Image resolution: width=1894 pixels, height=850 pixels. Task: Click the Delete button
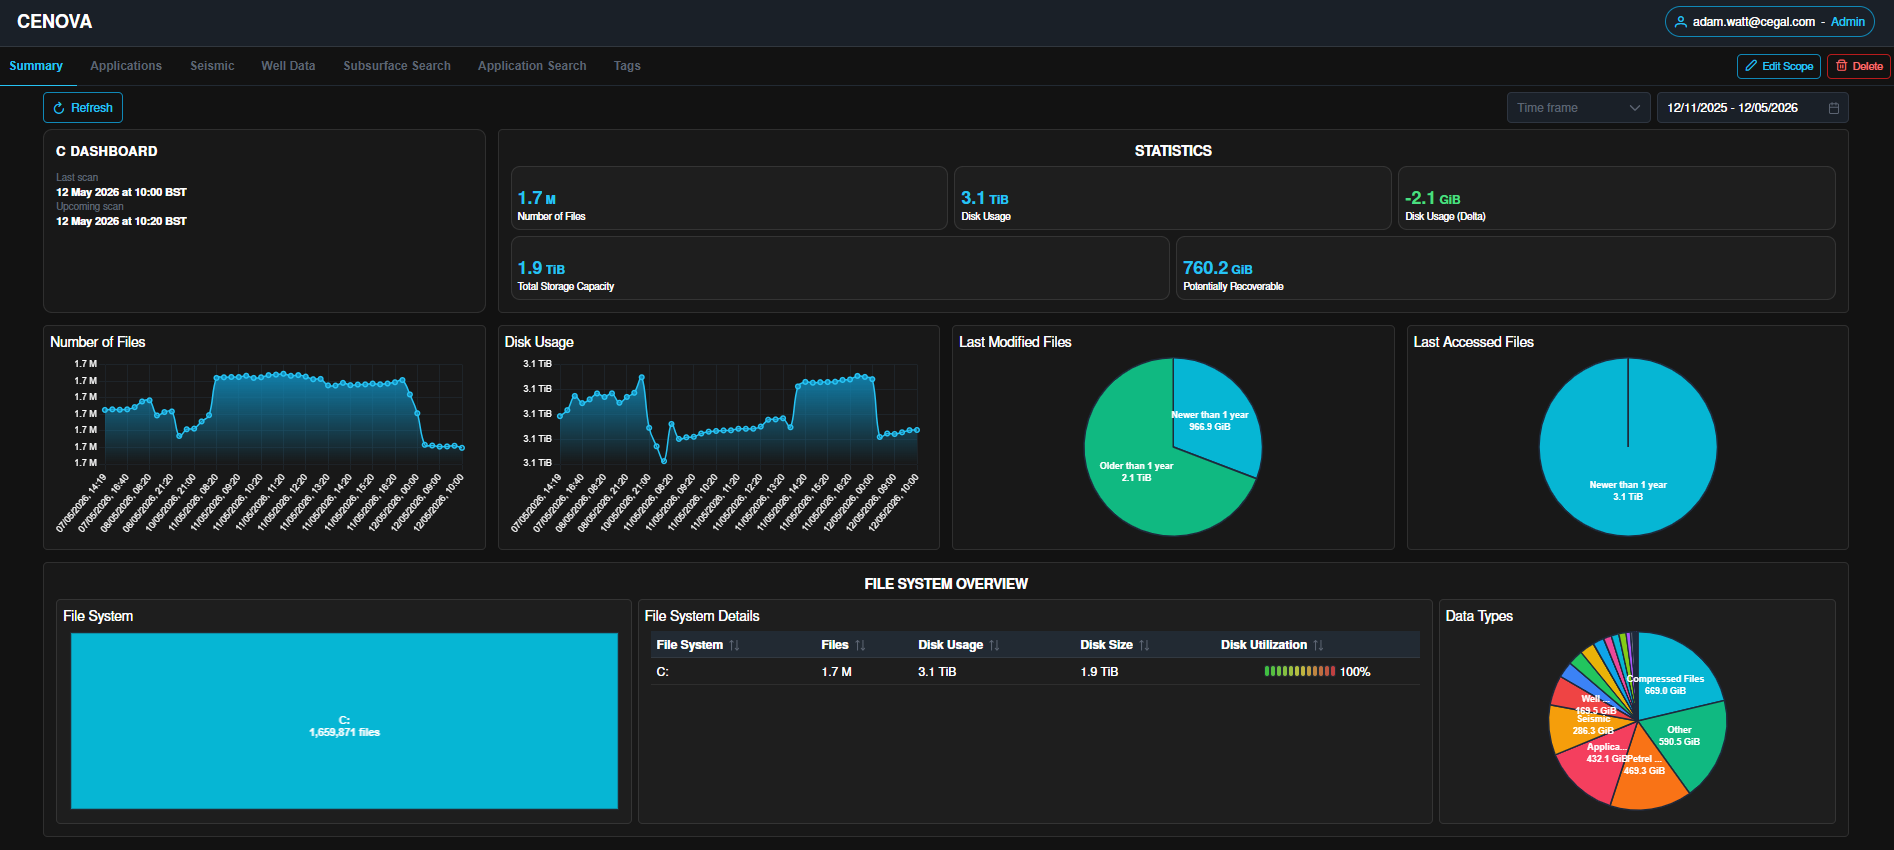tap(1858, 66)
